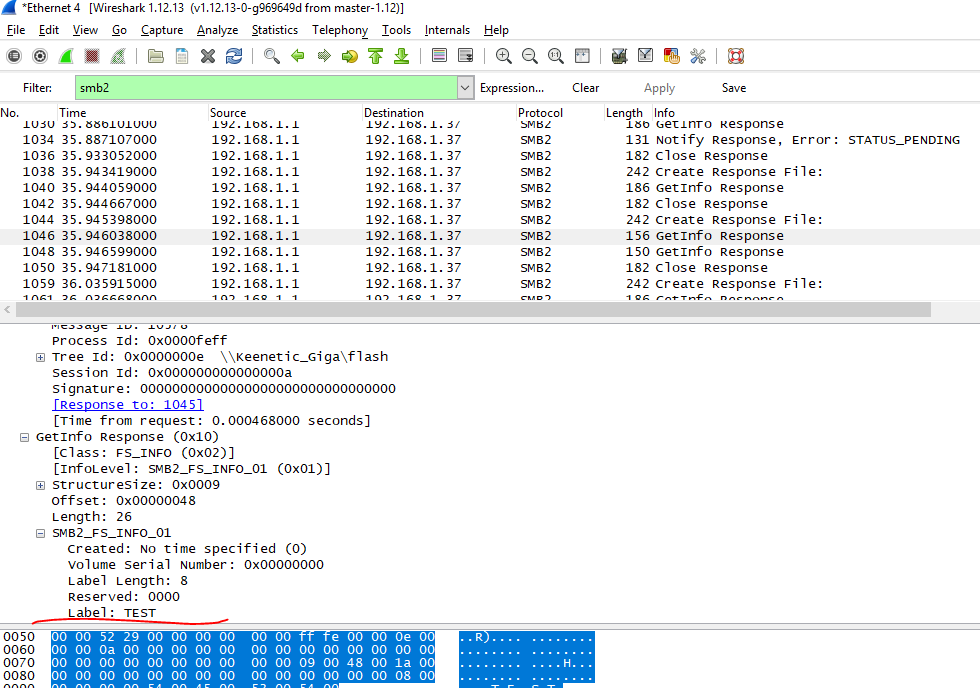
Task: Jump to the last packet
Action: (402, 56)
